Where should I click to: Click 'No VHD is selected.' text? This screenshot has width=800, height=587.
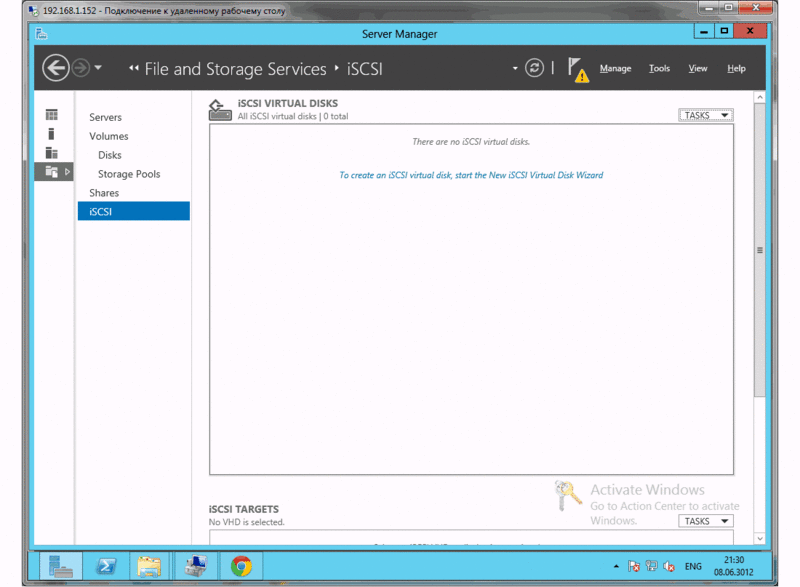246,522
